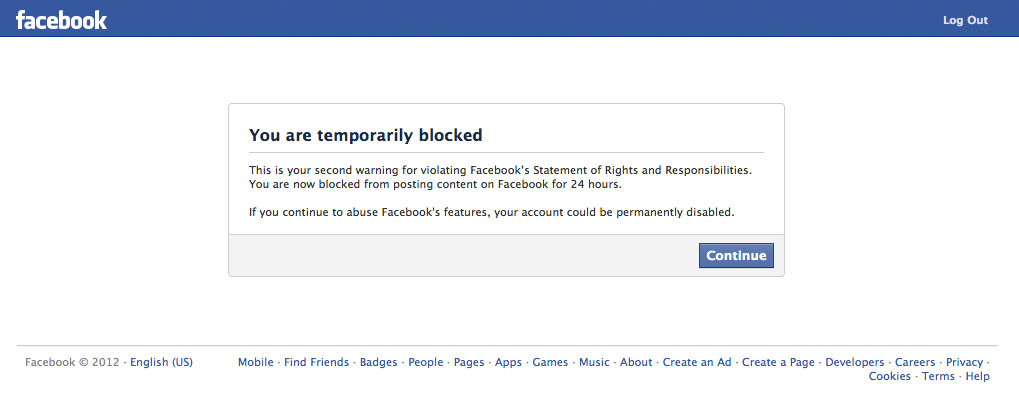
Task: Open the Badges page
Action: coord(378,363)
